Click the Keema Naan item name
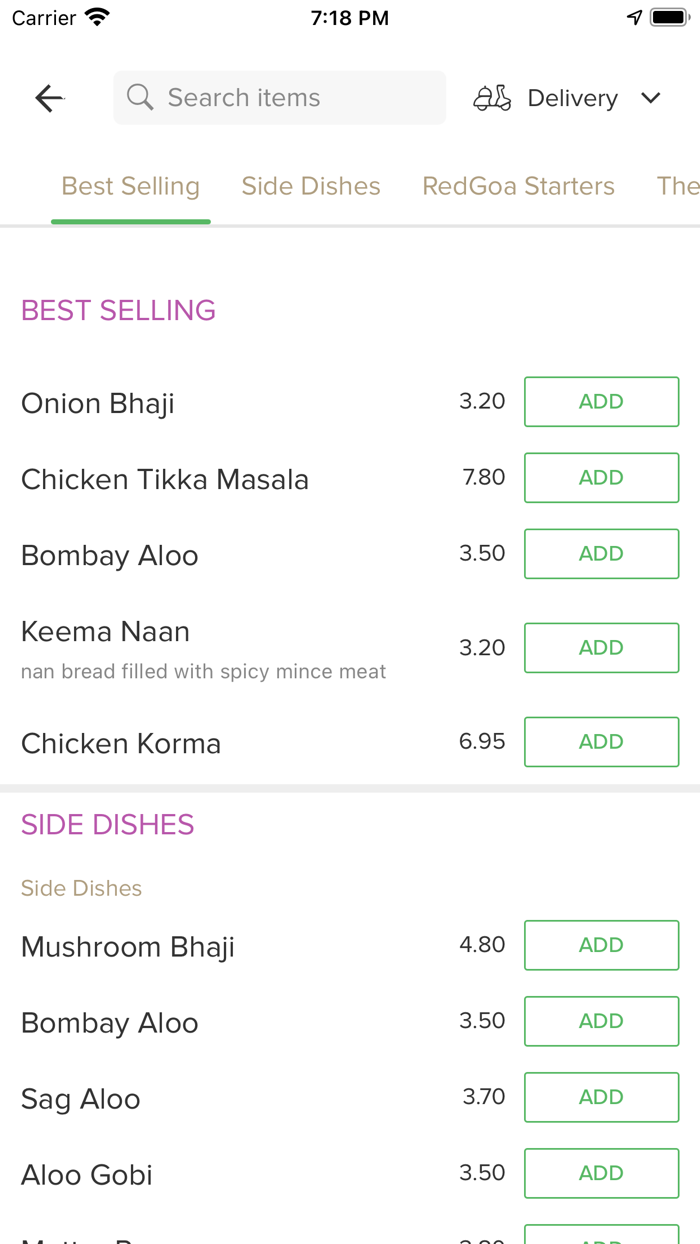This screenshot has height=1244, width=700. click(x=105, y=632)
